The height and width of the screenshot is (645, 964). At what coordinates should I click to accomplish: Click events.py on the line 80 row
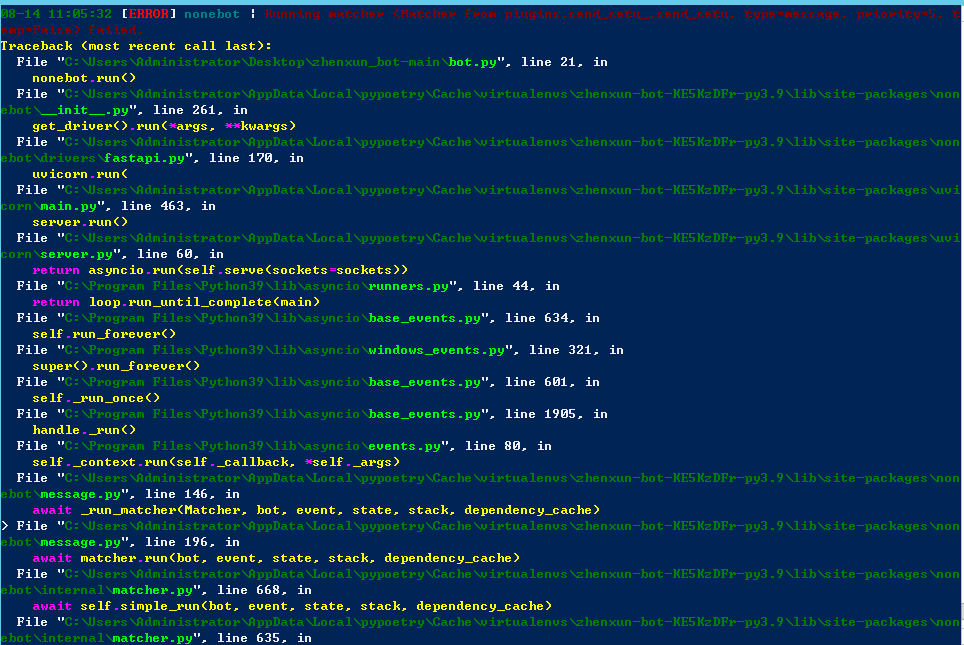pos(405,446)
